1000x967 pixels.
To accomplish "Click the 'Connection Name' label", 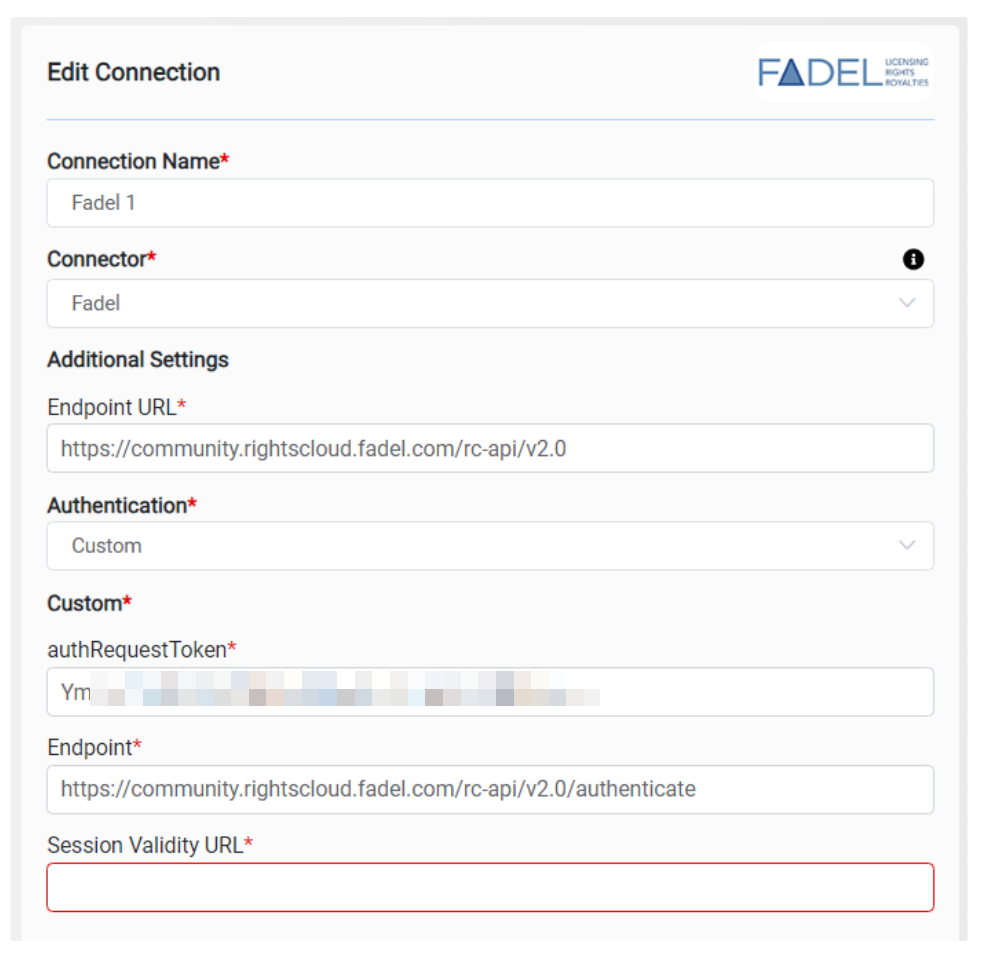I will click(x=133, y=162).
